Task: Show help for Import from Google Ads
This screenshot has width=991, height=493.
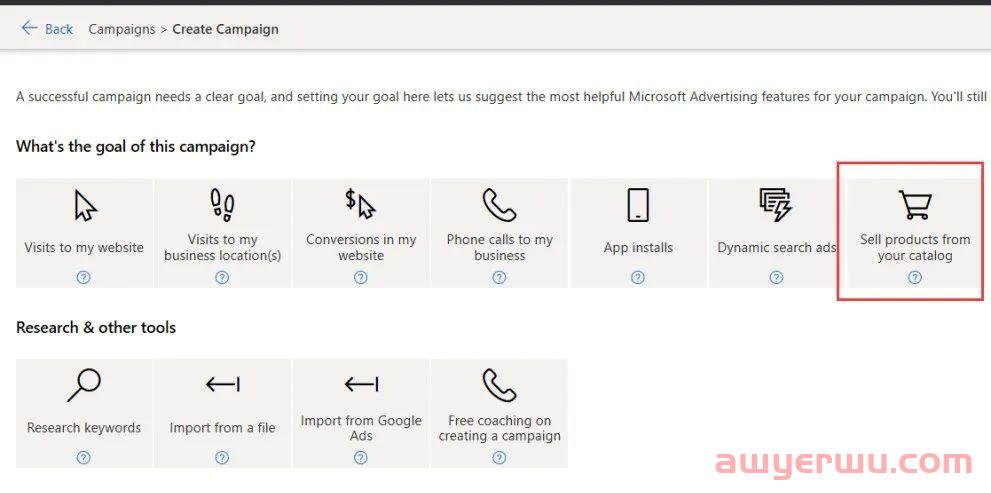Action: tap(361, 458)
